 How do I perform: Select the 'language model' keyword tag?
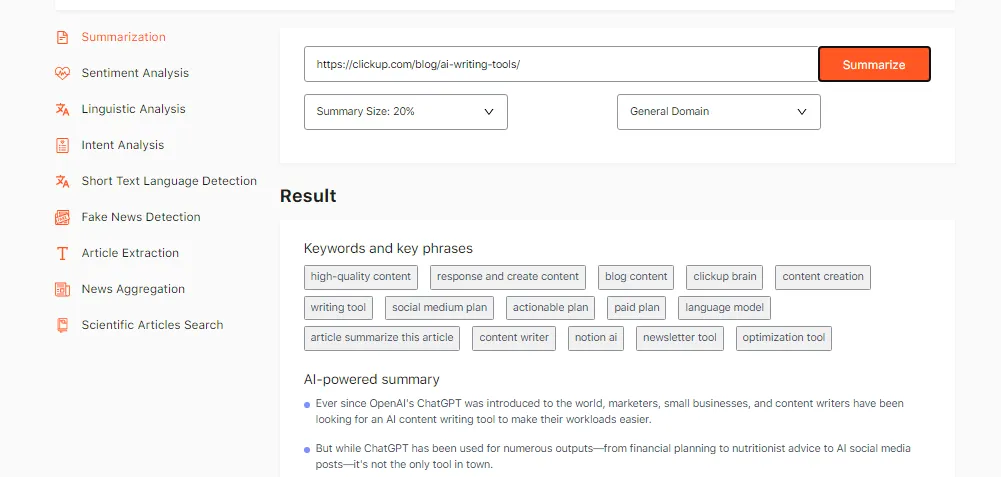pyautogui.click(x=724, y=308)
